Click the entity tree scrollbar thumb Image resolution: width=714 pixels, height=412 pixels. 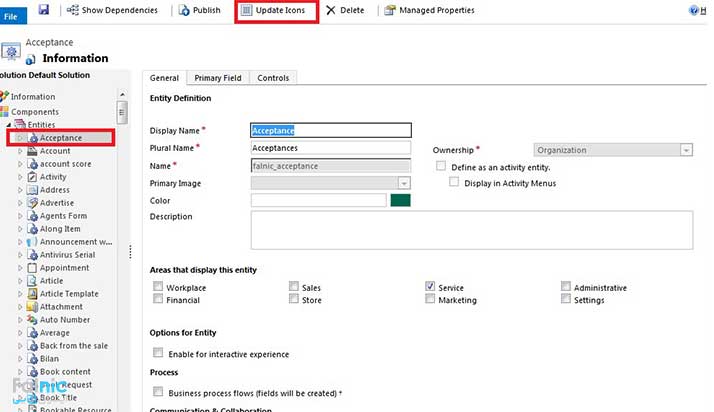[122, 112]
